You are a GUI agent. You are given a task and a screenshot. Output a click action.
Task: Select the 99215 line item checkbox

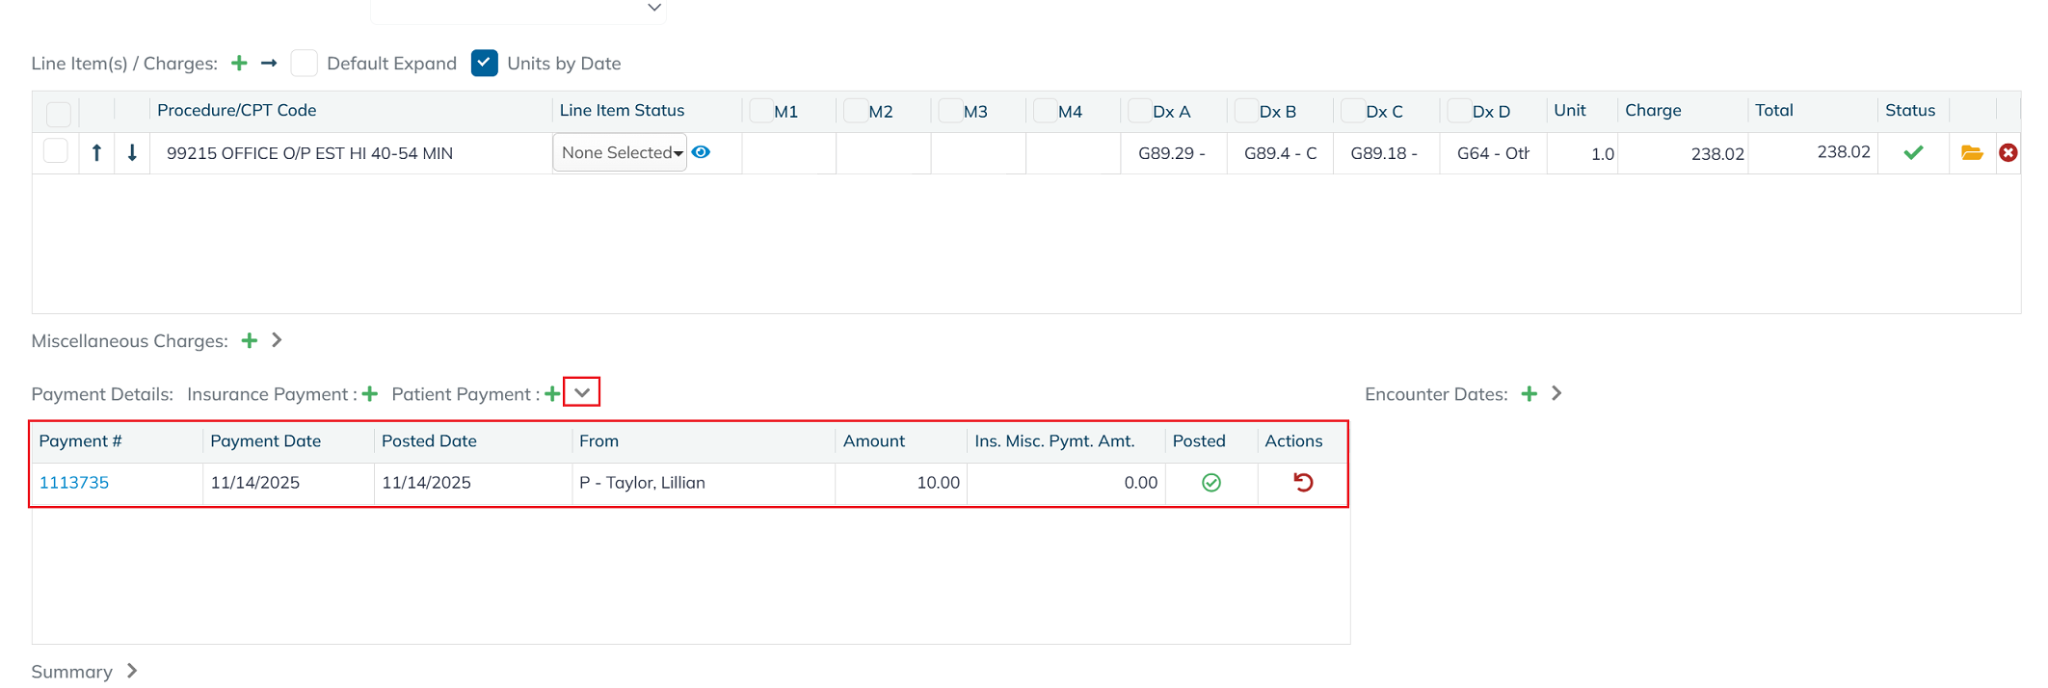56,152
